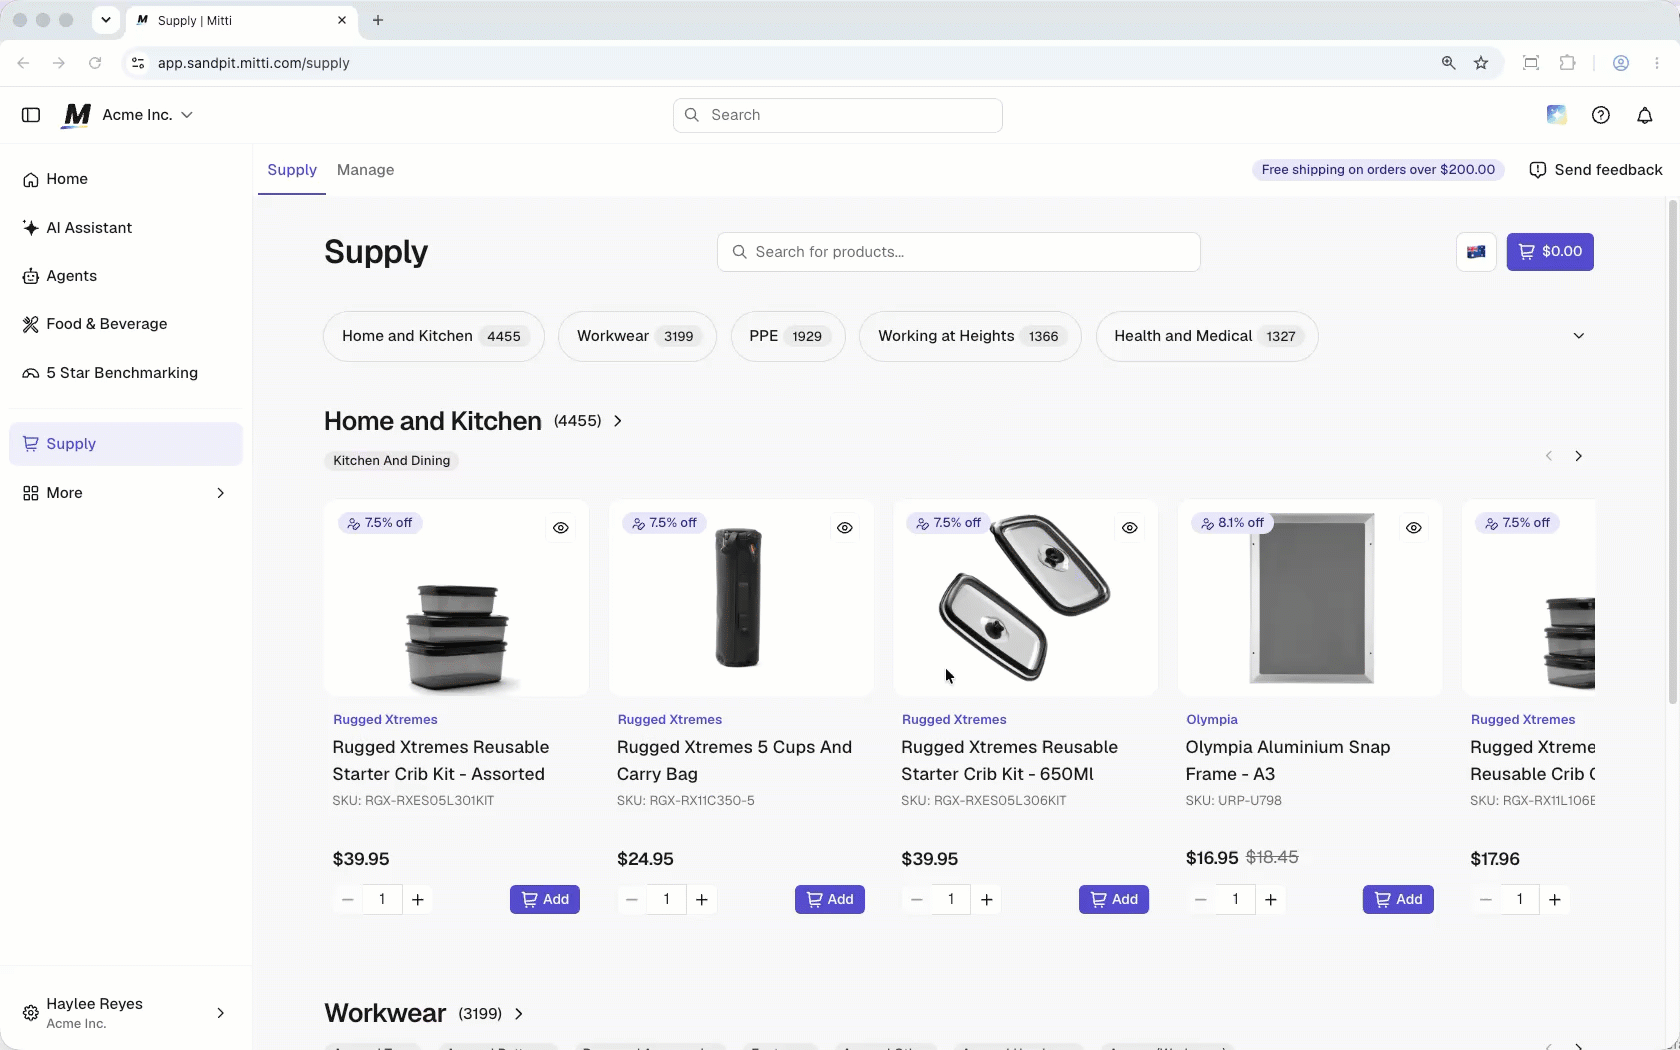Open the 5 Cups Carry Bag image
1680x1050 pixels.
[x=741, y=598]
